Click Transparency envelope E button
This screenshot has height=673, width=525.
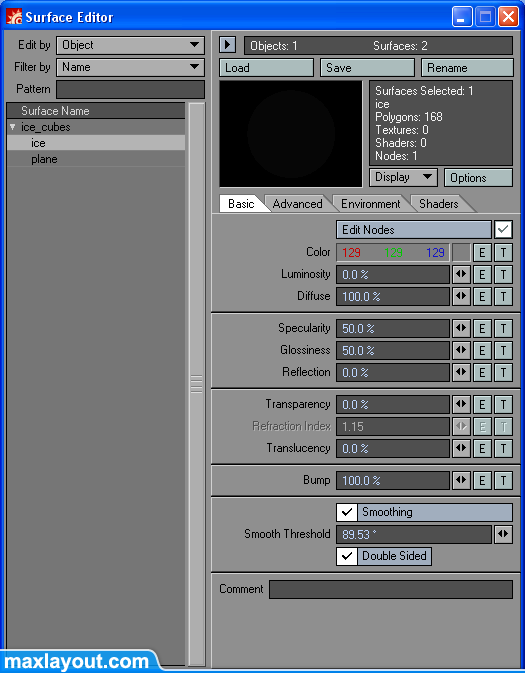pyautogui.click(x=482, y=405)
